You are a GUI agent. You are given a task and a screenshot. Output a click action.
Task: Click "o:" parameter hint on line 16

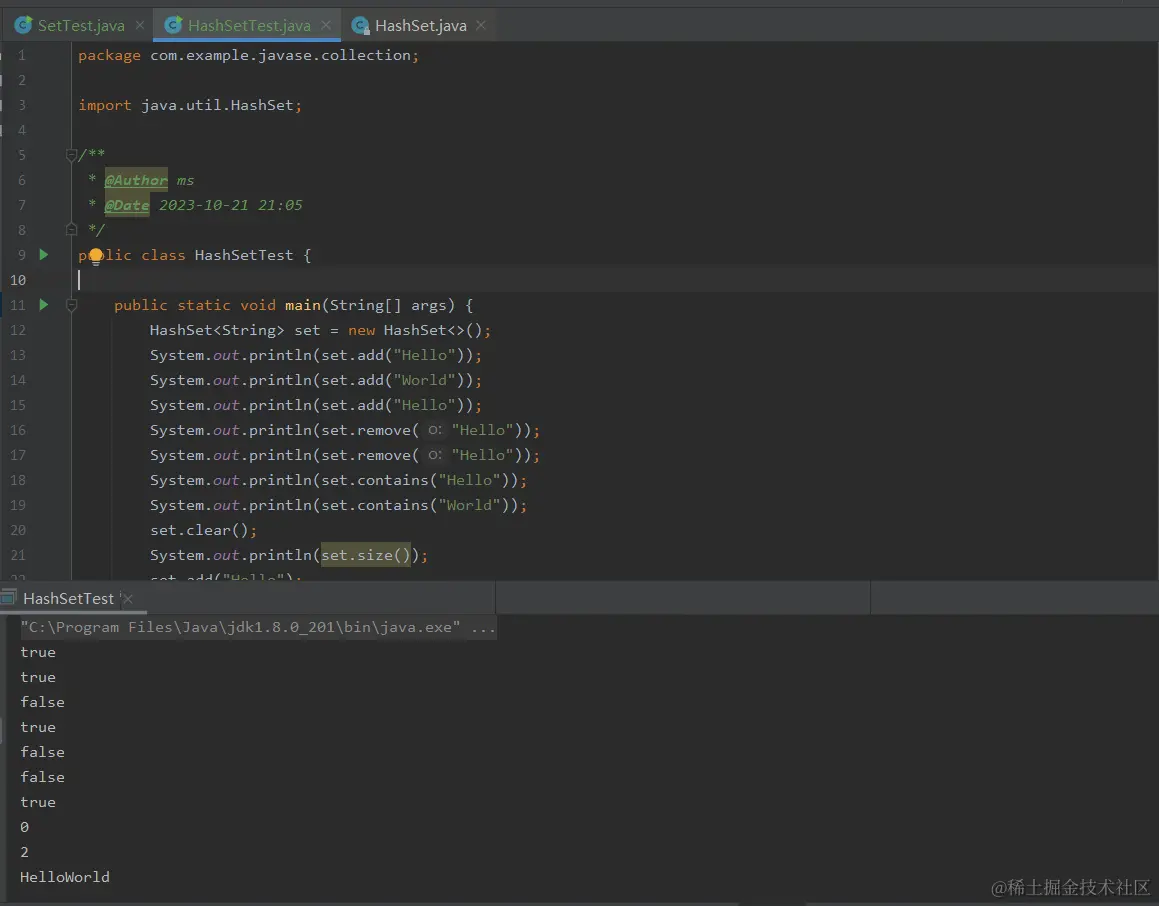click(x=435, y=430)
